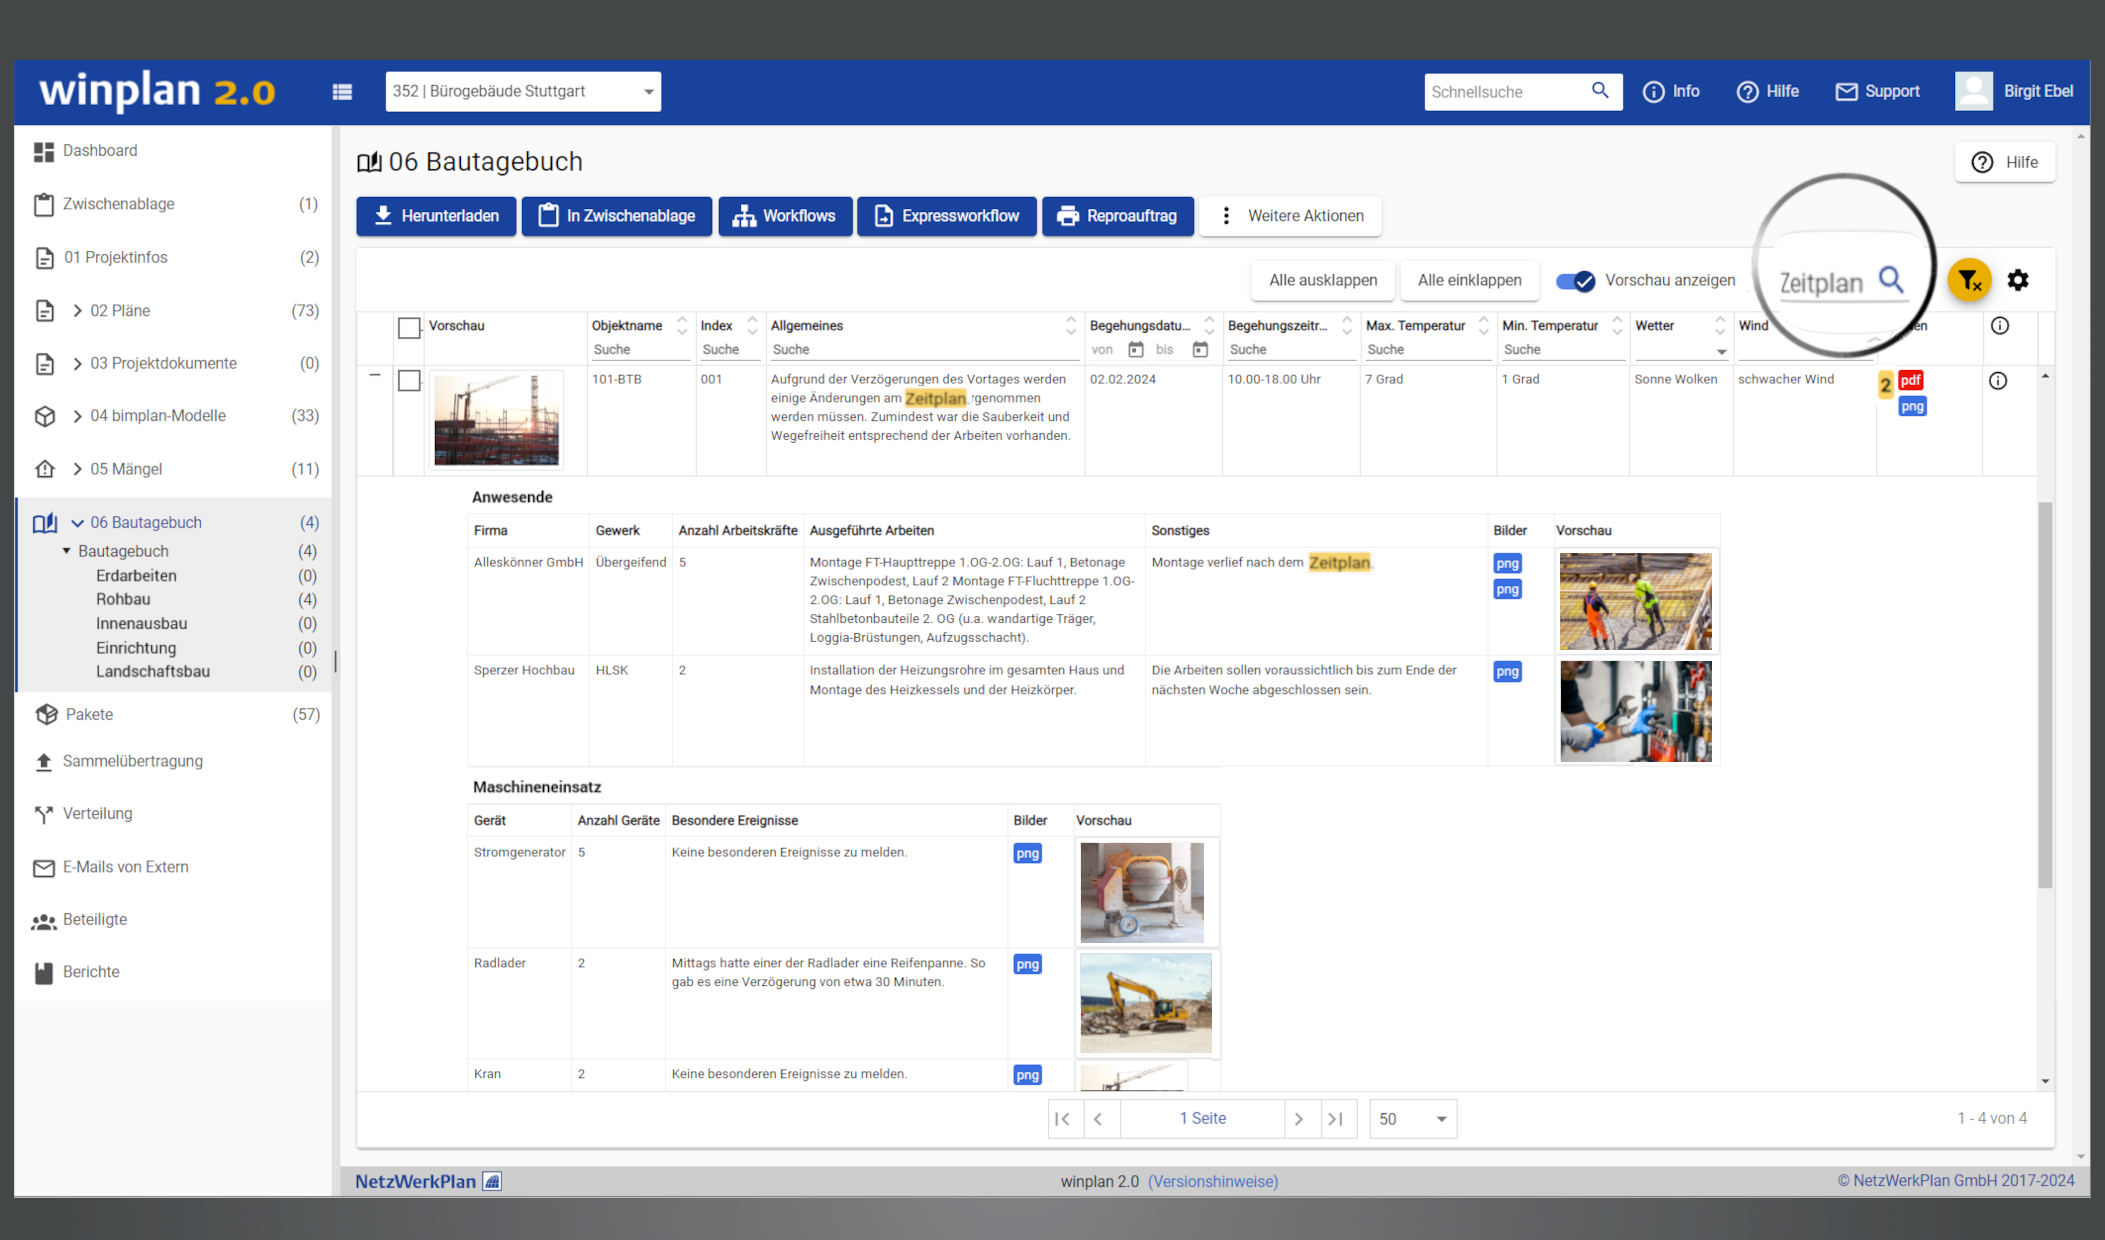The image size is (2105, 1240).
Task: Start an Expressworkflow
Action: pyautogui.click(x=946, y=216)
